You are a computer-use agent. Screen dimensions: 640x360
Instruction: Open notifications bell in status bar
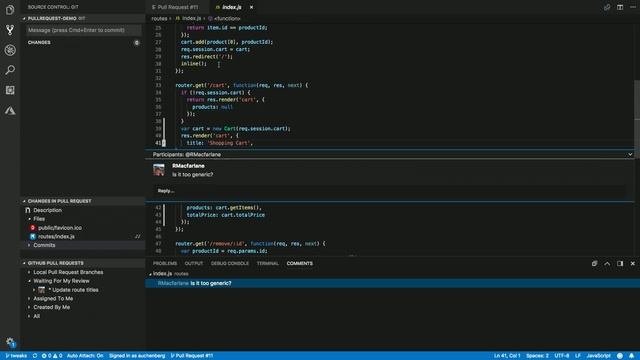click(631, 356)
